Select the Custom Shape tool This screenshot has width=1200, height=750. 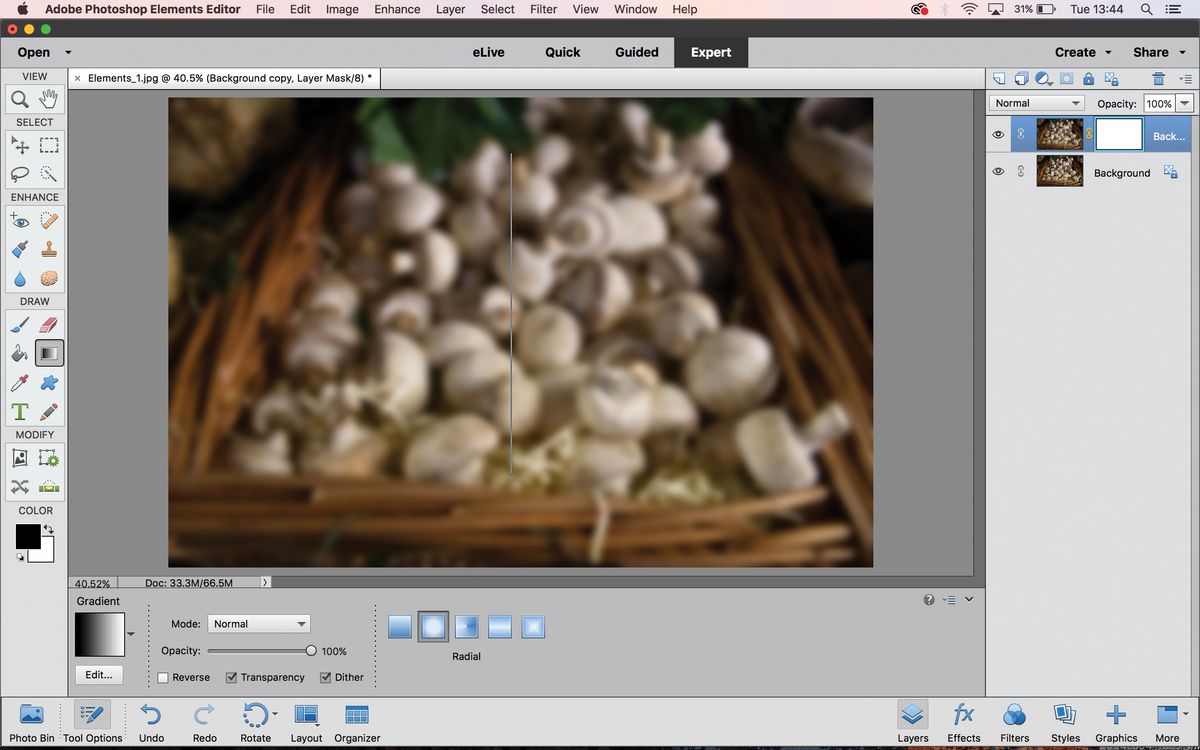[49, 383]
